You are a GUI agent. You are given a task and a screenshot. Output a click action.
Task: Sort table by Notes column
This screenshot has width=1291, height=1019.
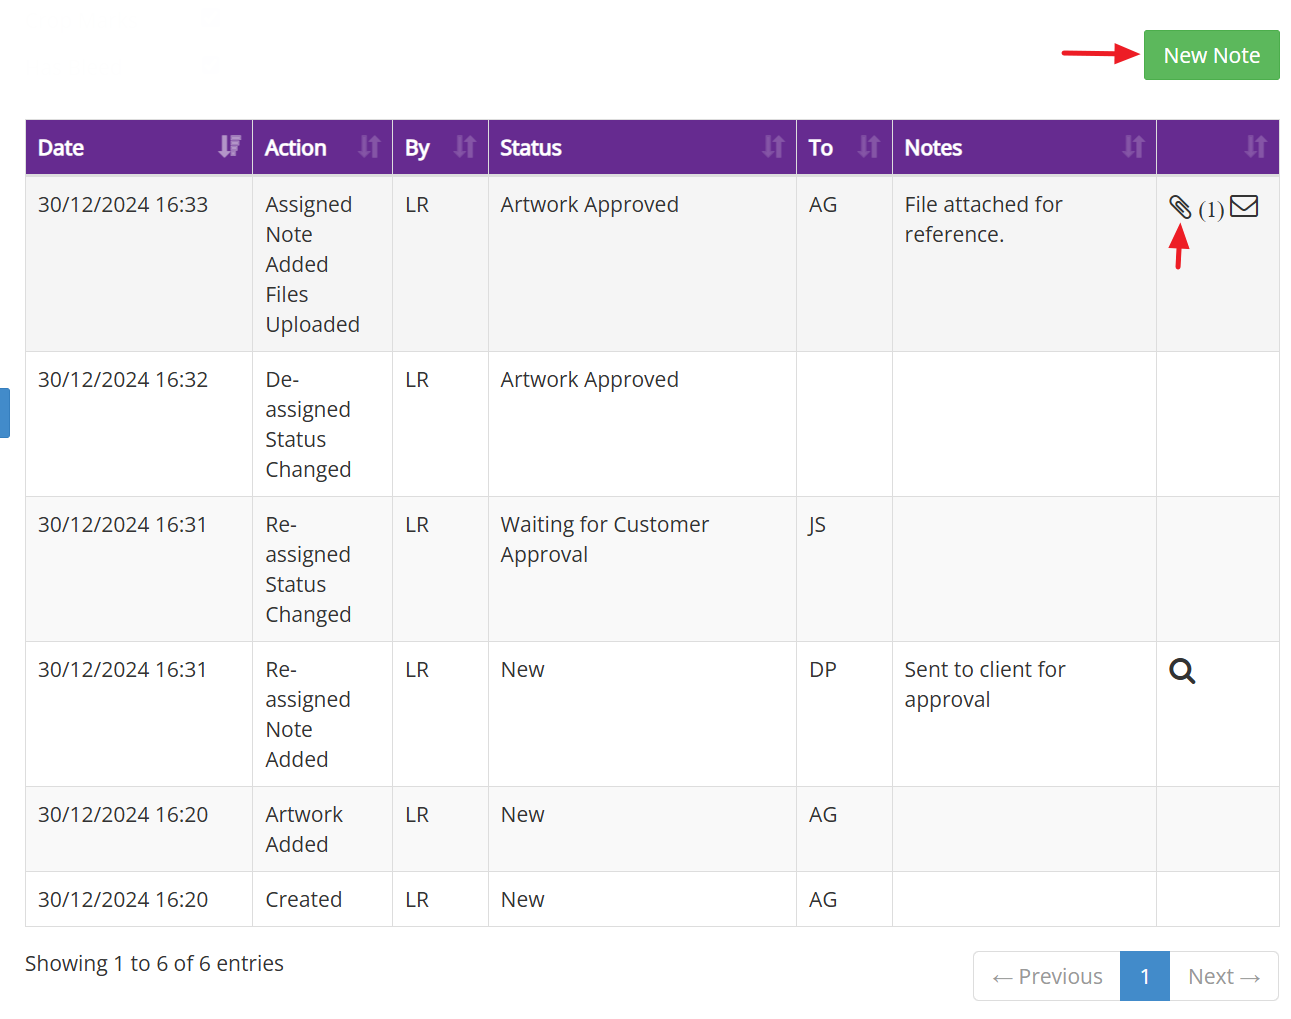[x=1023, y=148]
